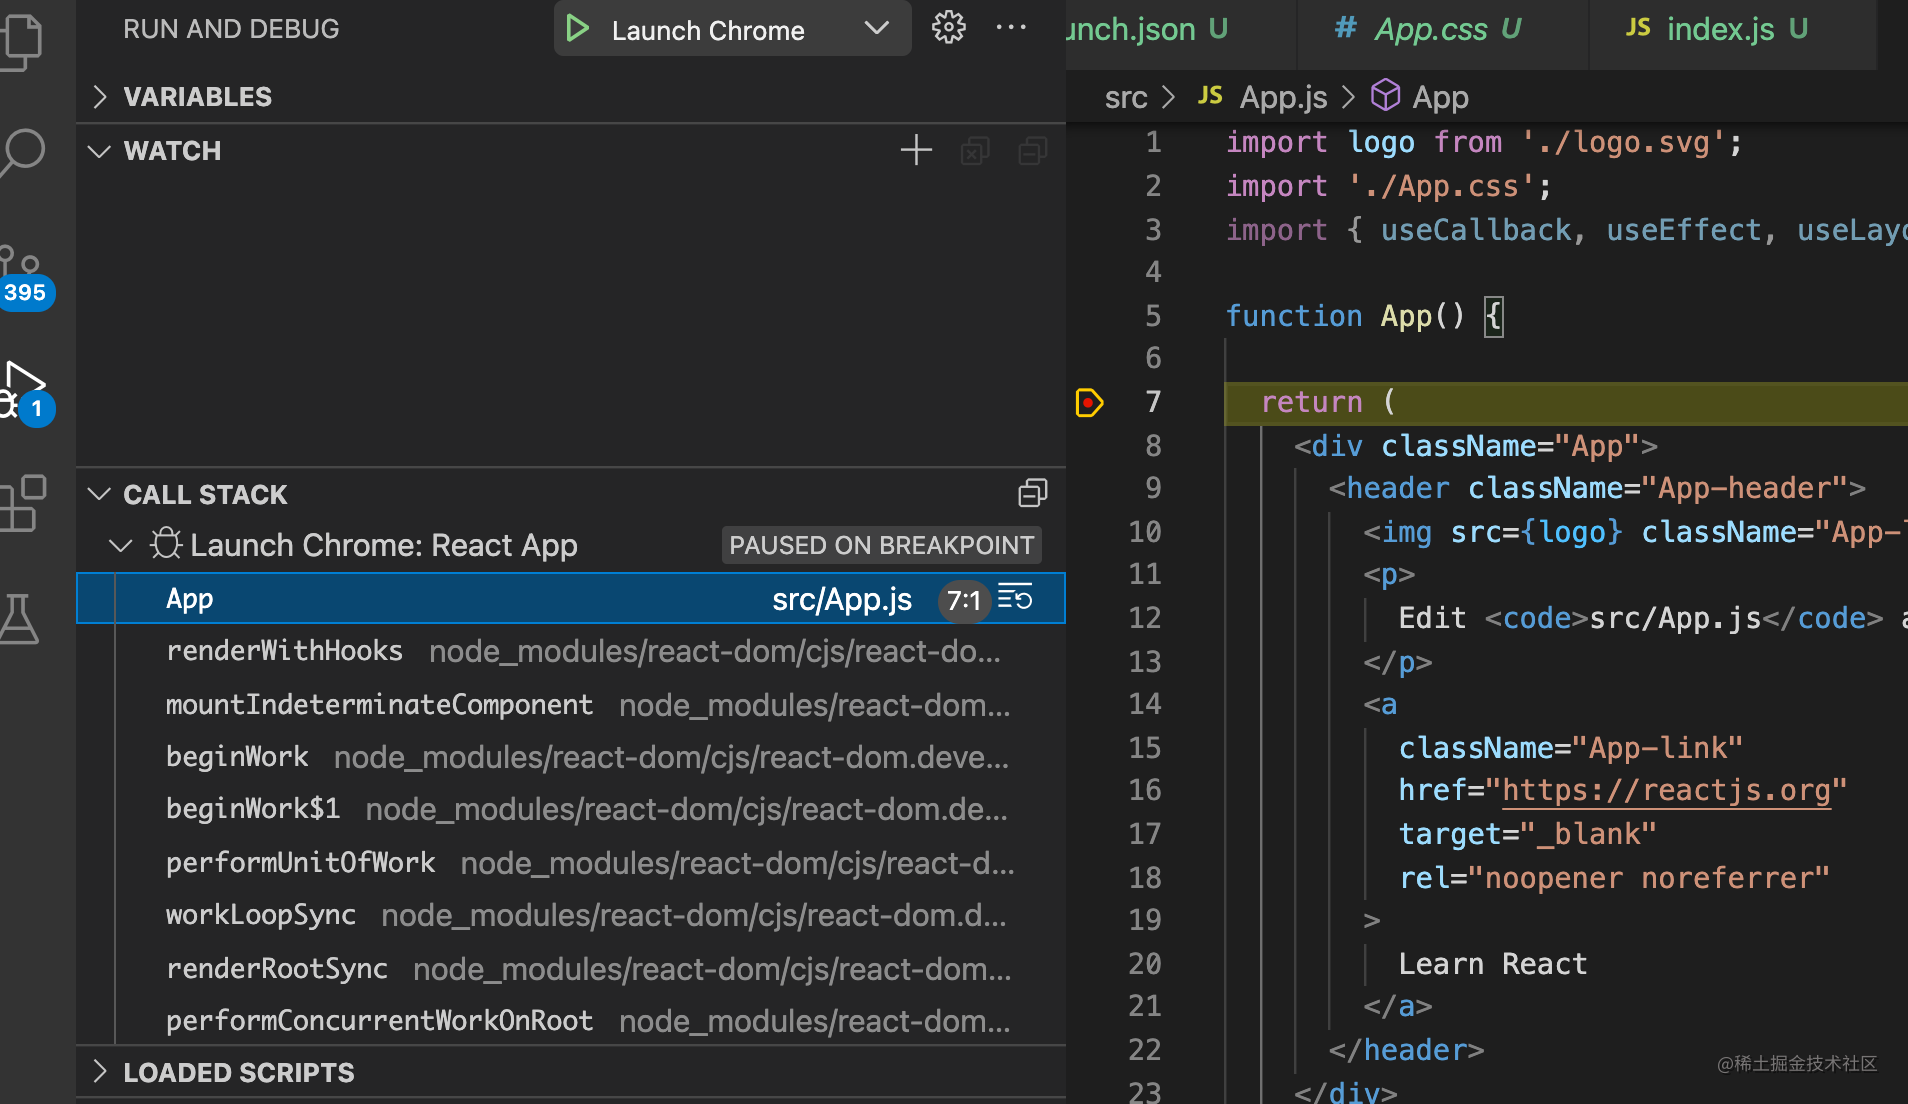Open Search view in activity bar
Image resolution: width=1908 pixels, height=1104 pixels.
point(24,153)
